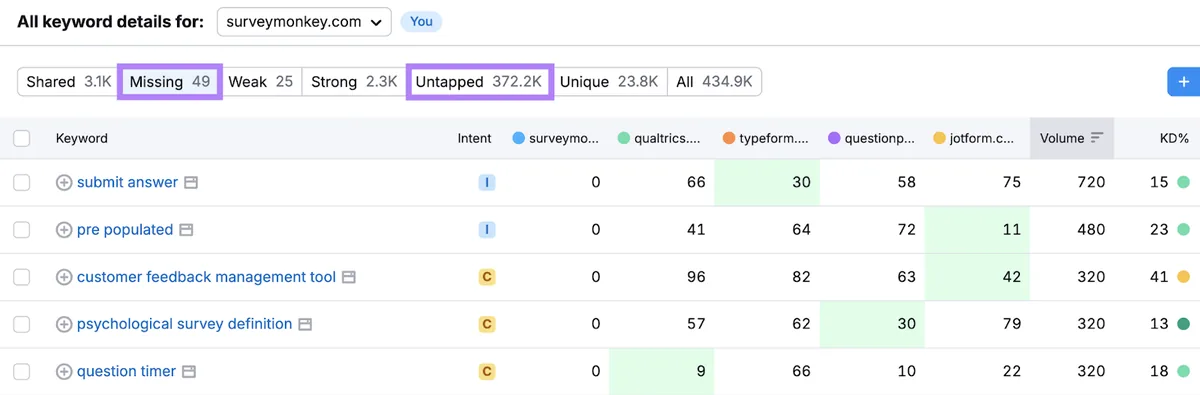Screen dimensions: 1200x395
Task: Click intent badge C for 'question timer'
Action: 487,372
